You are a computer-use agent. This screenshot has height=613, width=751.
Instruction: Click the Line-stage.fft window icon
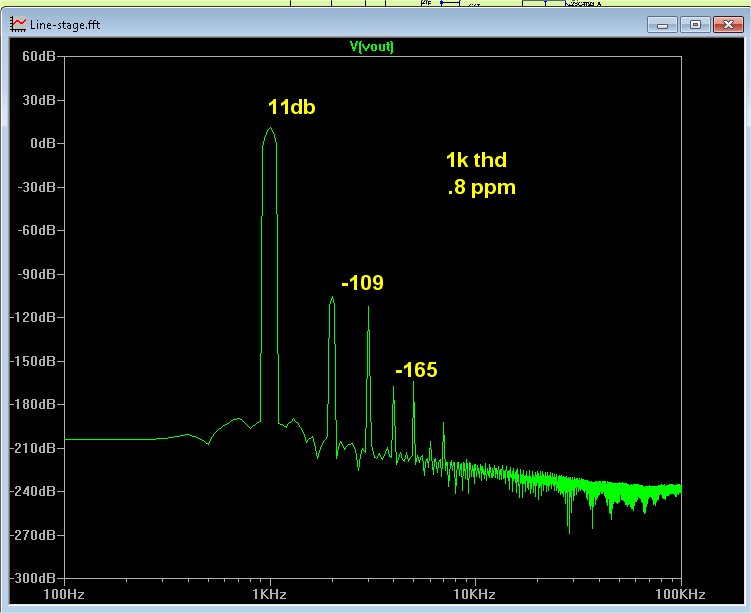[18, 24]
